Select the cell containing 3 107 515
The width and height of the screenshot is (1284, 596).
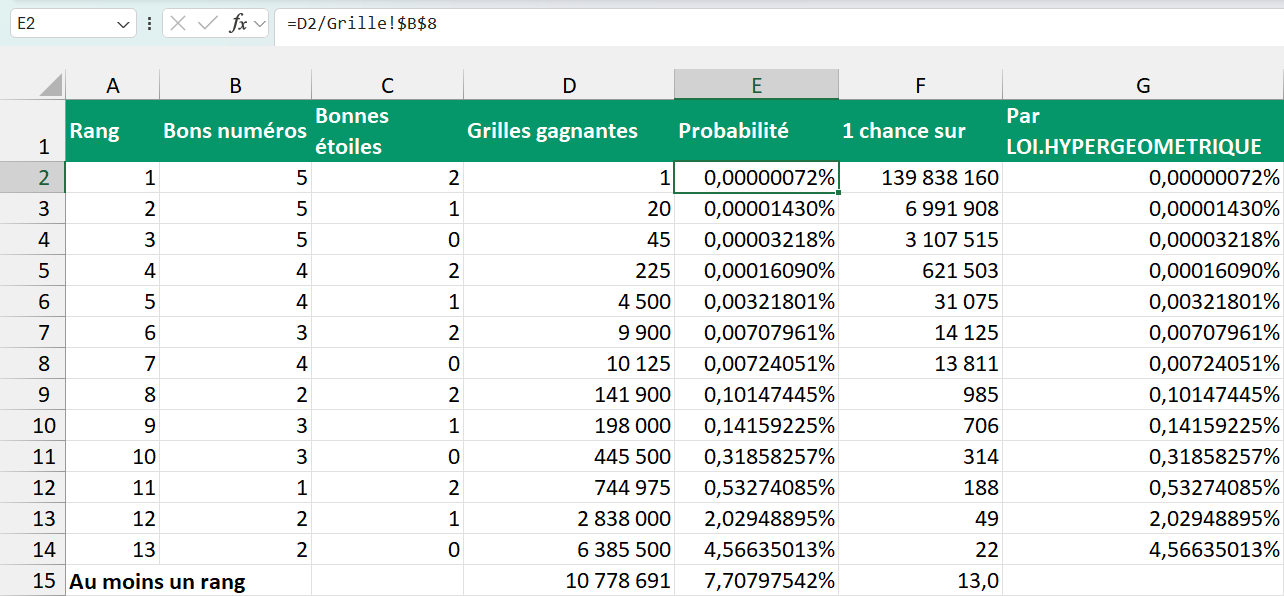pyautogui.click(x=920, y=240)
